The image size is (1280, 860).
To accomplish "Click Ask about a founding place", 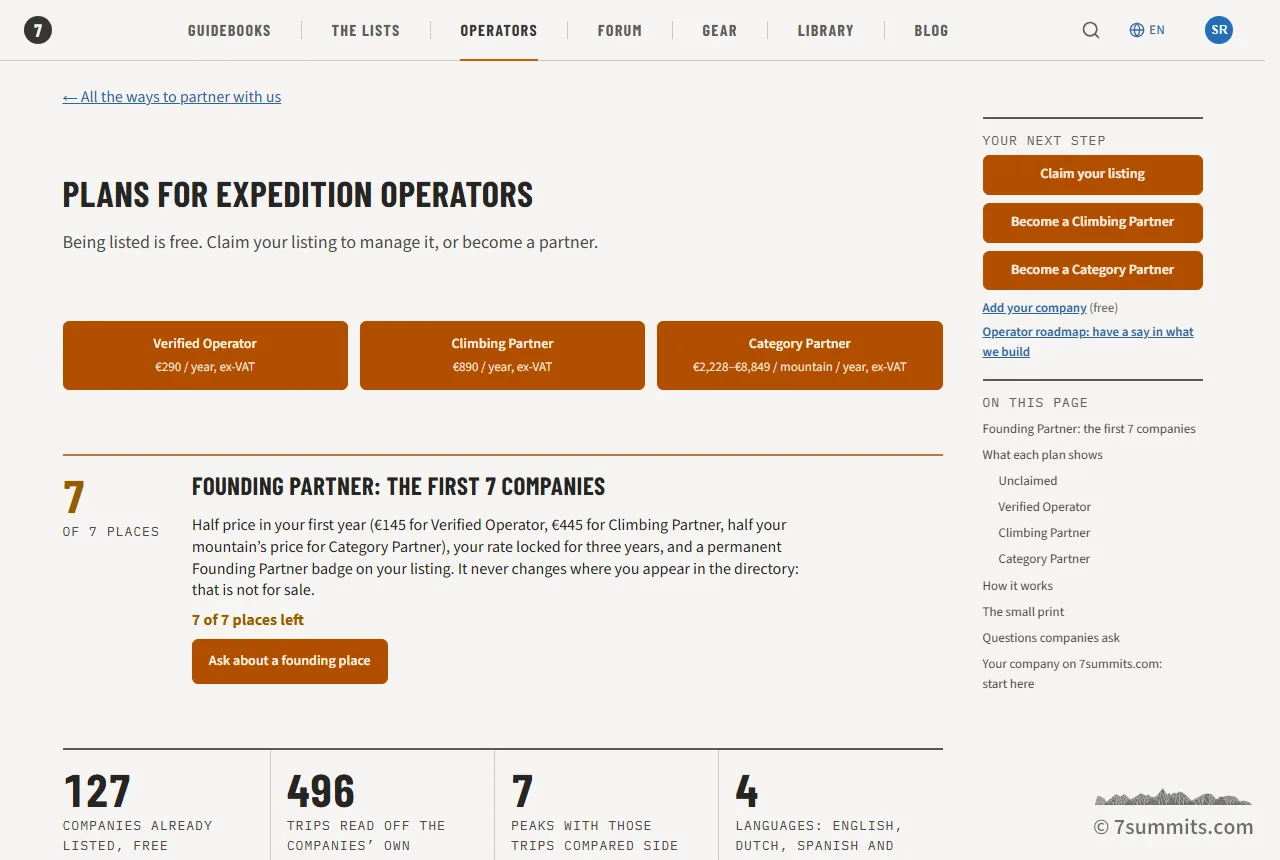I will [x=290, y=661].
